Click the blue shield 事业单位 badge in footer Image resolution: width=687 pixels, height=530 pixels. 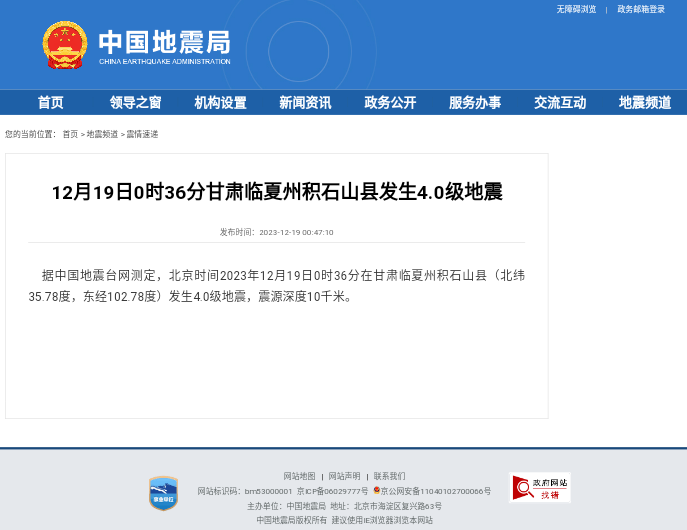163,493
